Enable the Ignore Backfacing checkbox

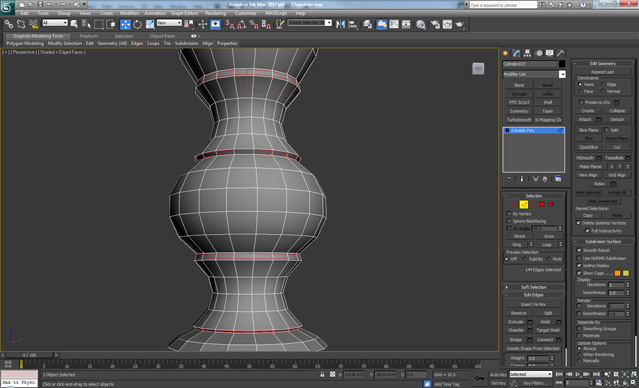(x=509, y=221)
